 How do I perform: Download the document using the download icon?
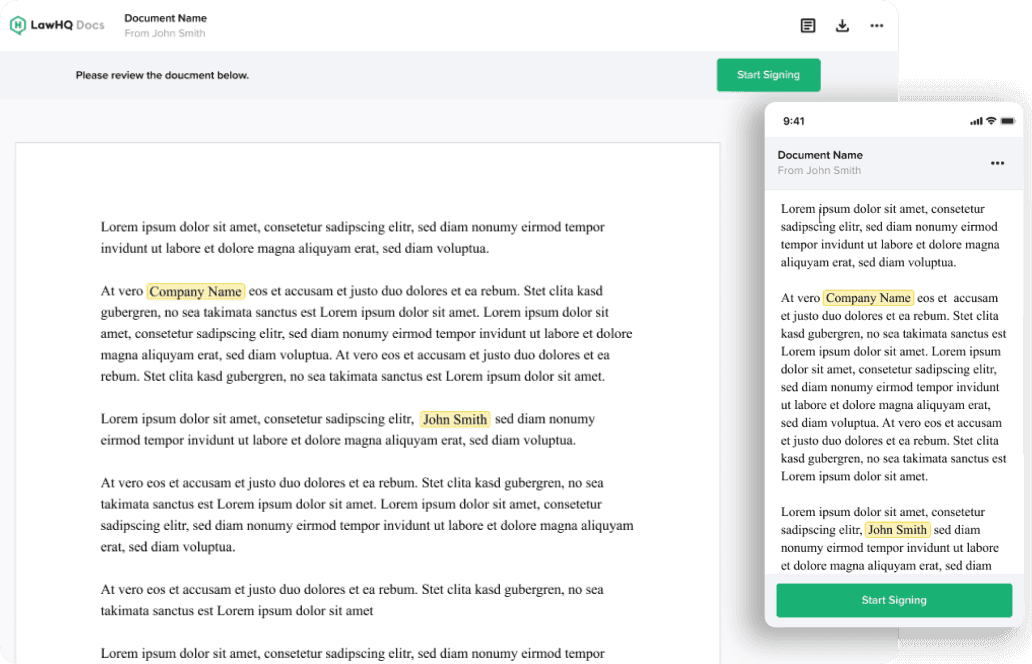click(842, 26)
